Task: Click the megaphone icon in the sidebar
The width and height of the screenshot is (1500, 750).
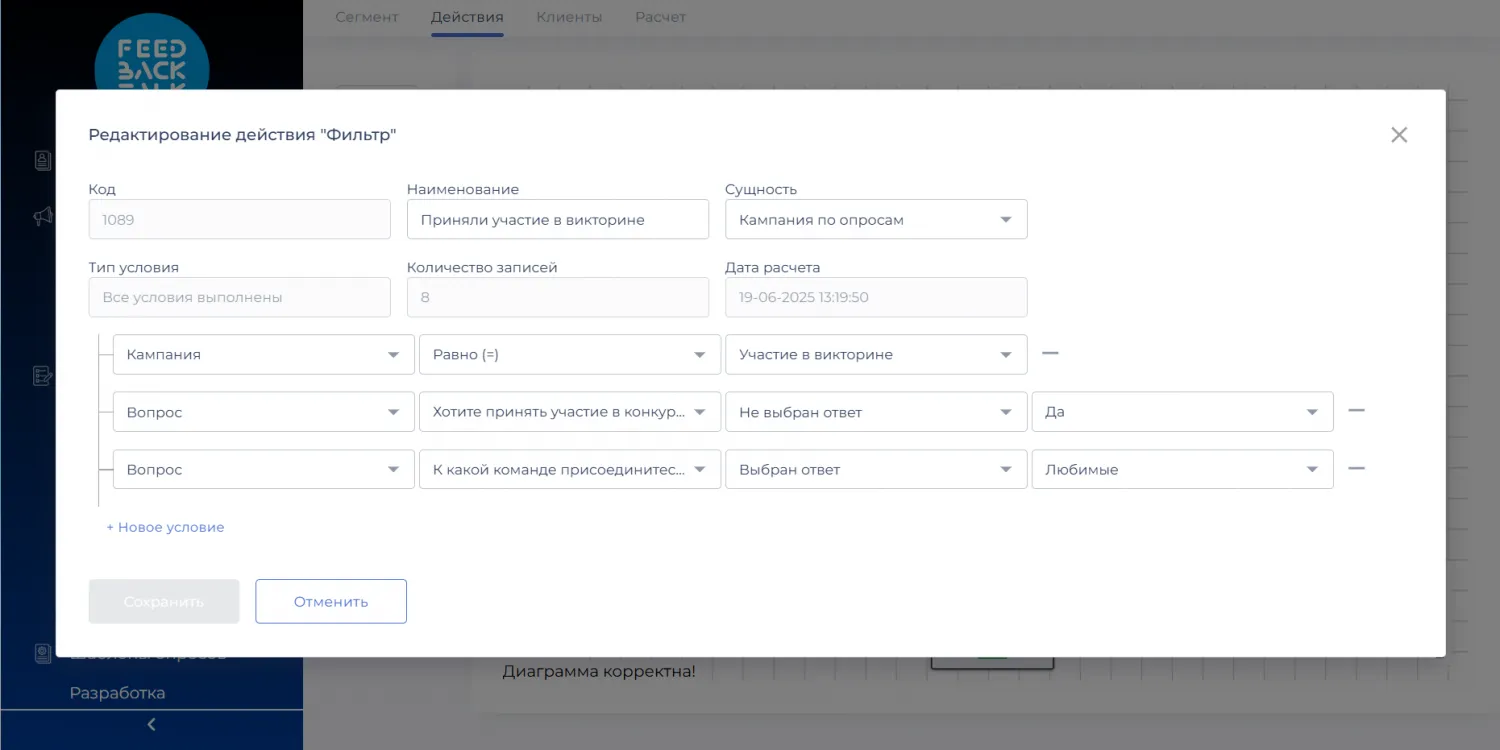Action: [43, 216]
